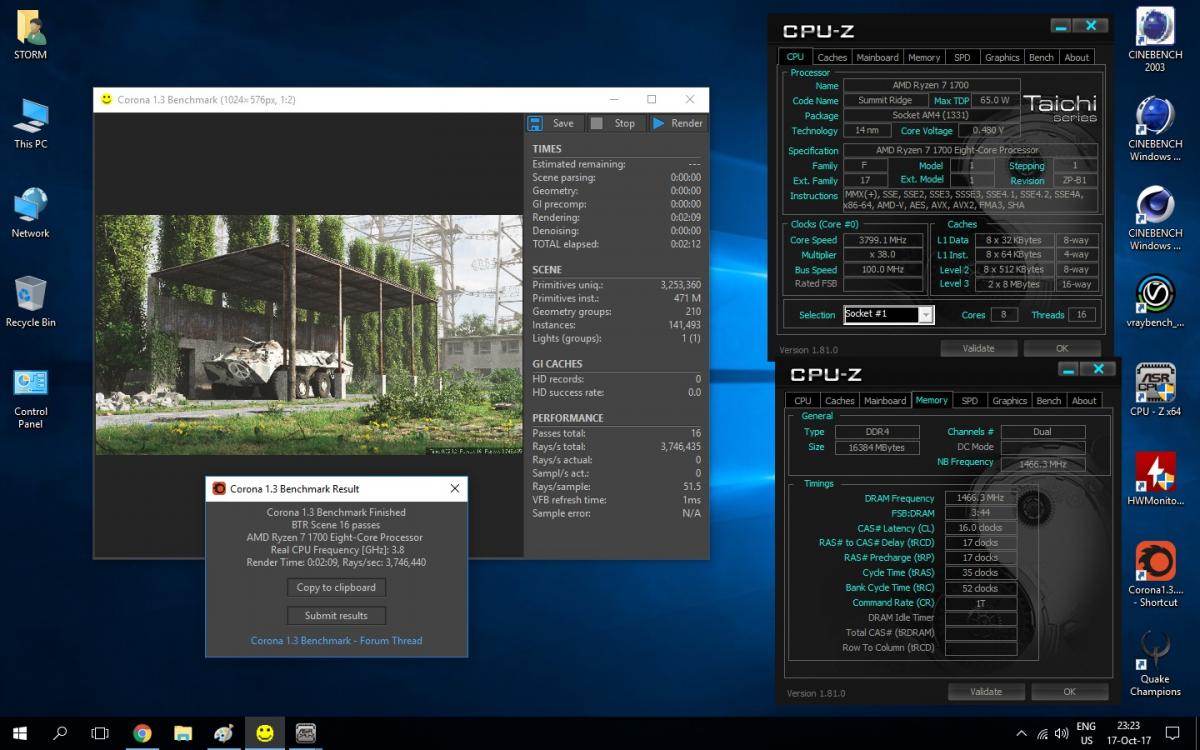Open the Paint palette icon in taskbar
Viewport: 1200px width, 750px height.
(x=224, y=733)
